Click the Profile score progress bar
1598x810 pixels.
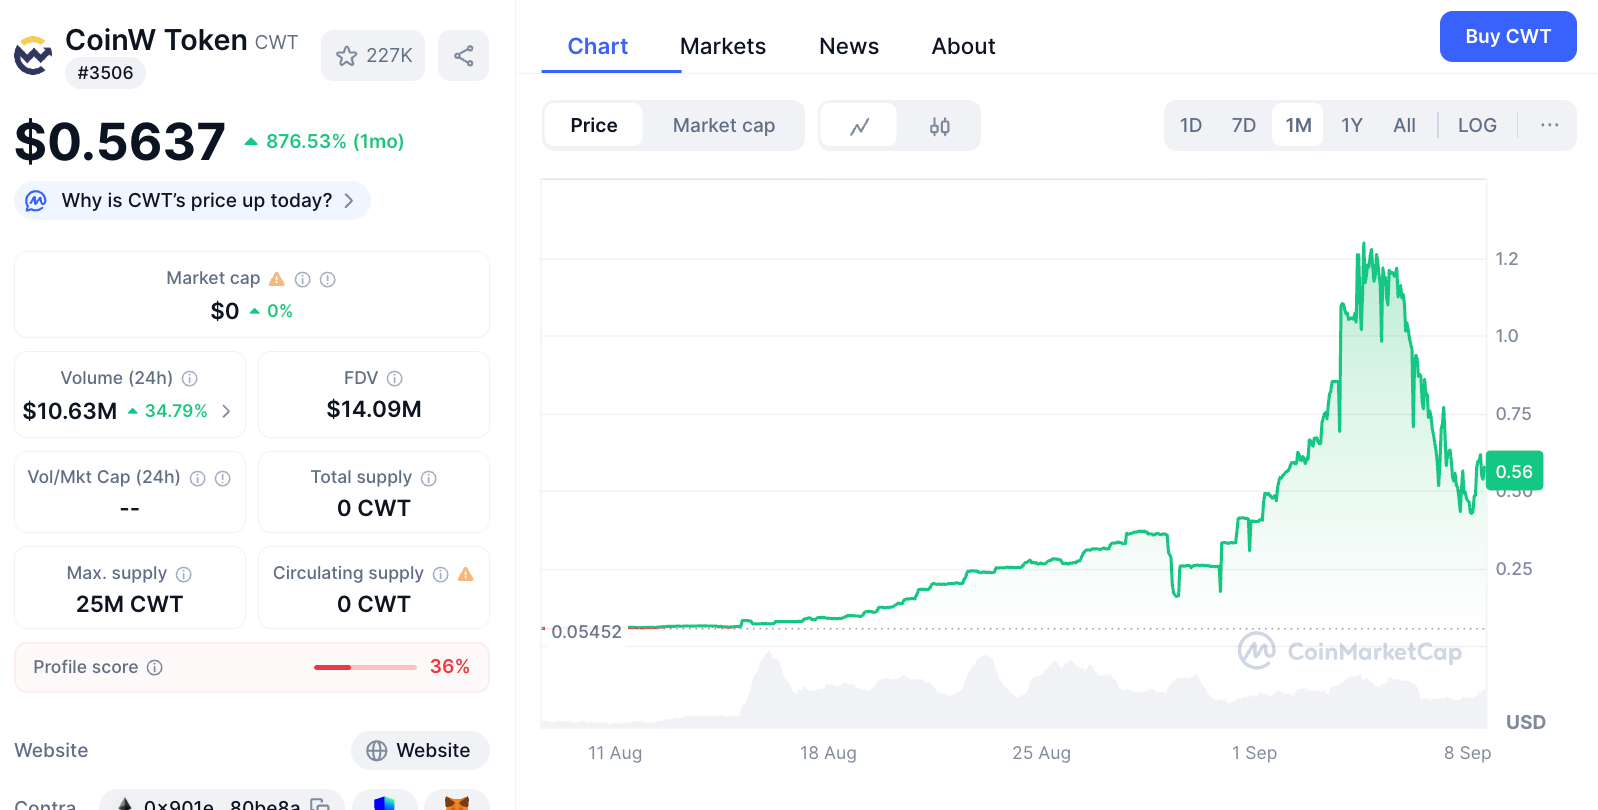tap(365, 667)
